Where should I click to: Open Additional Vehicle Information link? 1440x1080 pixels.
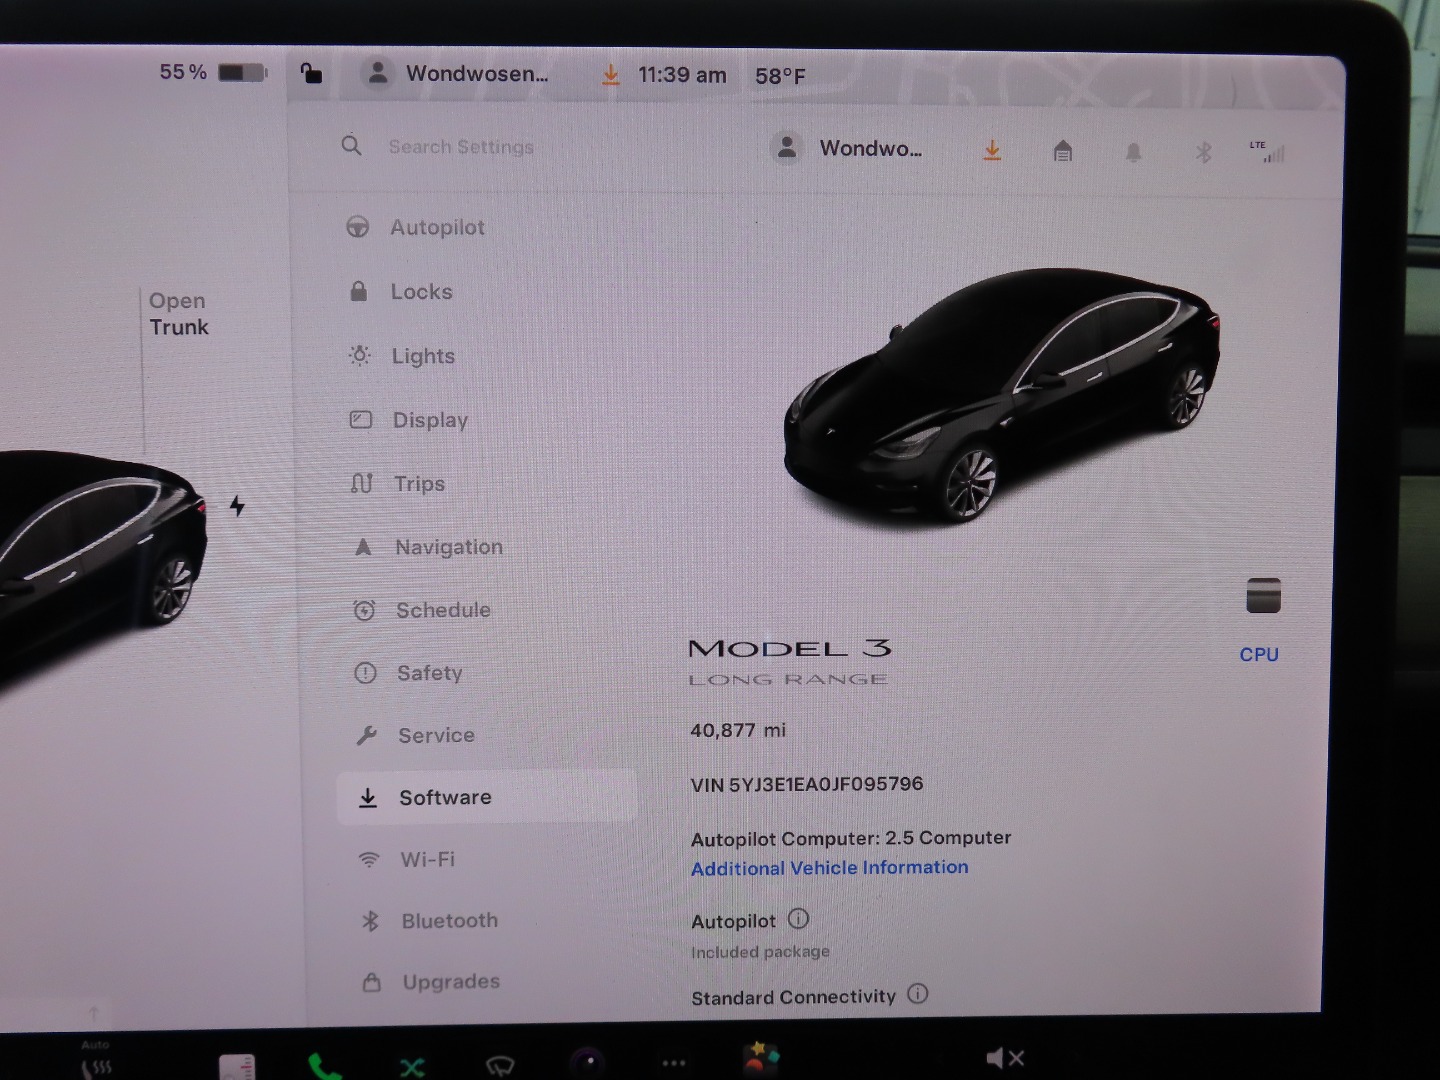click(x=829, y=868)
